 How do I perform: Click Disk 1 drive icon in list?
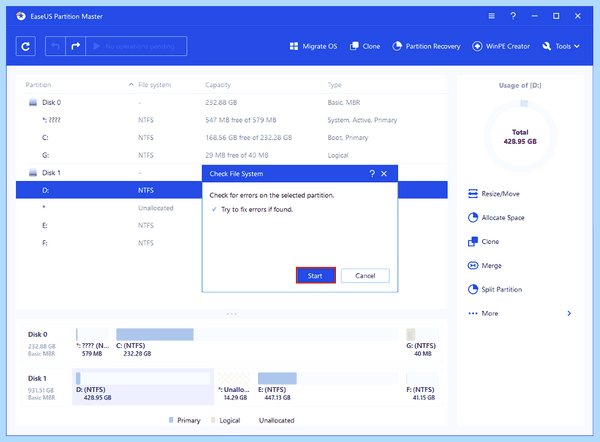[33, 173]
